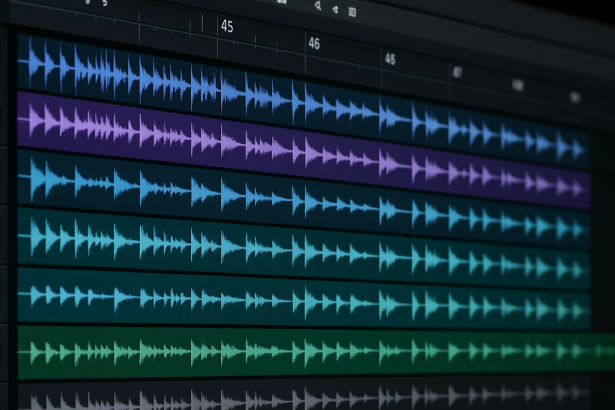The height and width of the screenshot is (410, 615).
Task: Click the blurry ruler number right of 46
Action: [390, 60]
